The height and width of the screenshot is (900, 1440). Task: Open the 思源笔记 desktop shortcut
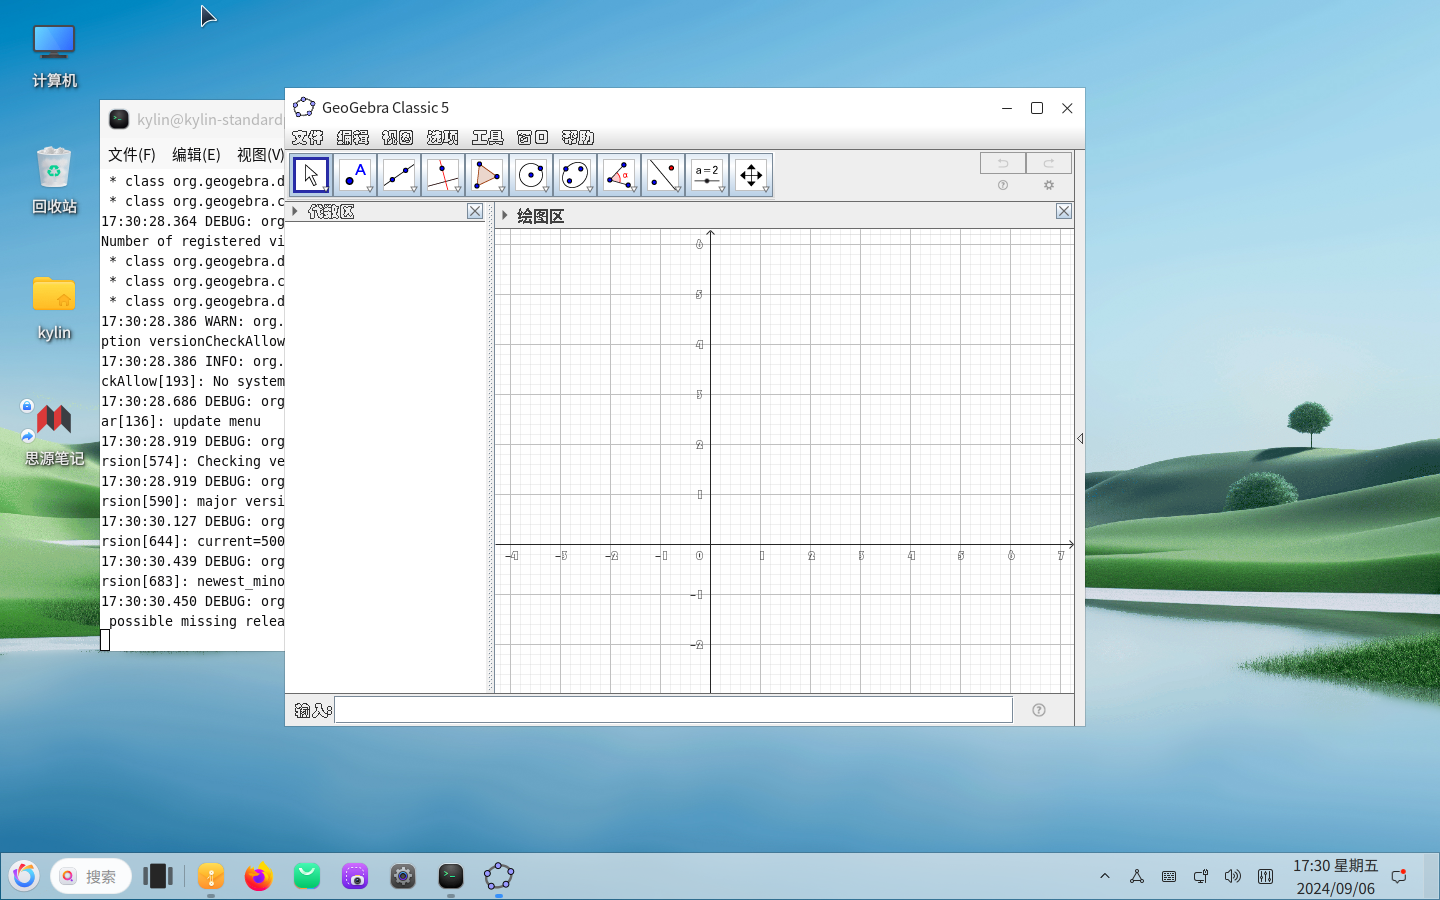(x=54, y=434)
